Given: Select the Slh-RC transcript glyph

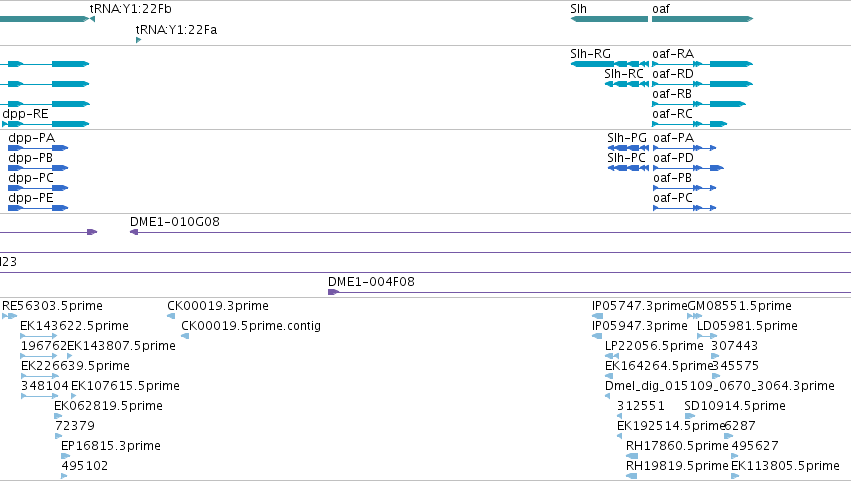Looking at the screenshot, I should tap(626, 84).
